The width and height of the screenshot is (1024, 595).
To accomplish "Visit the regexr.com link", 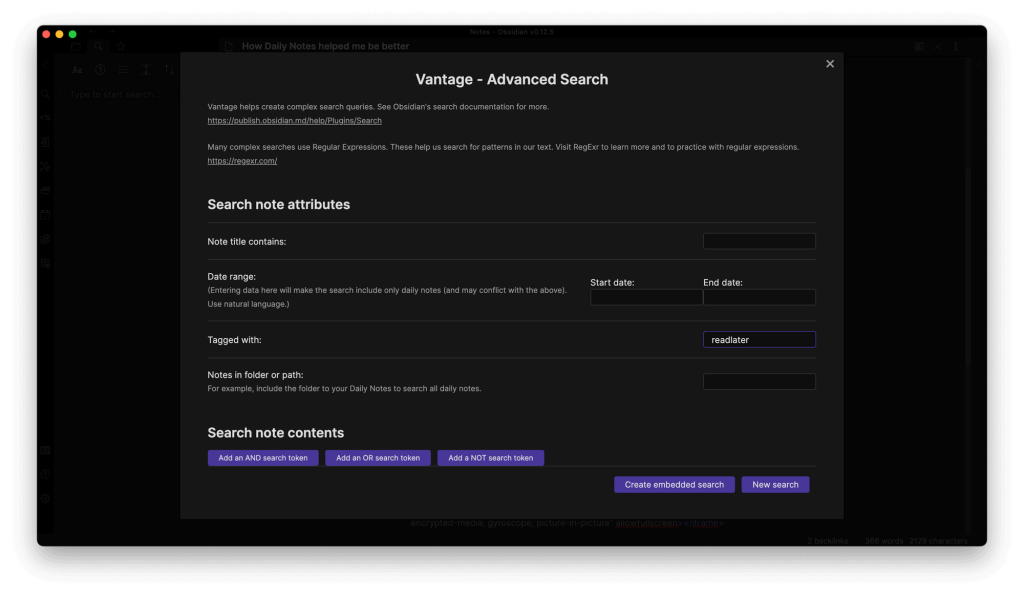I will click(242, 160).
